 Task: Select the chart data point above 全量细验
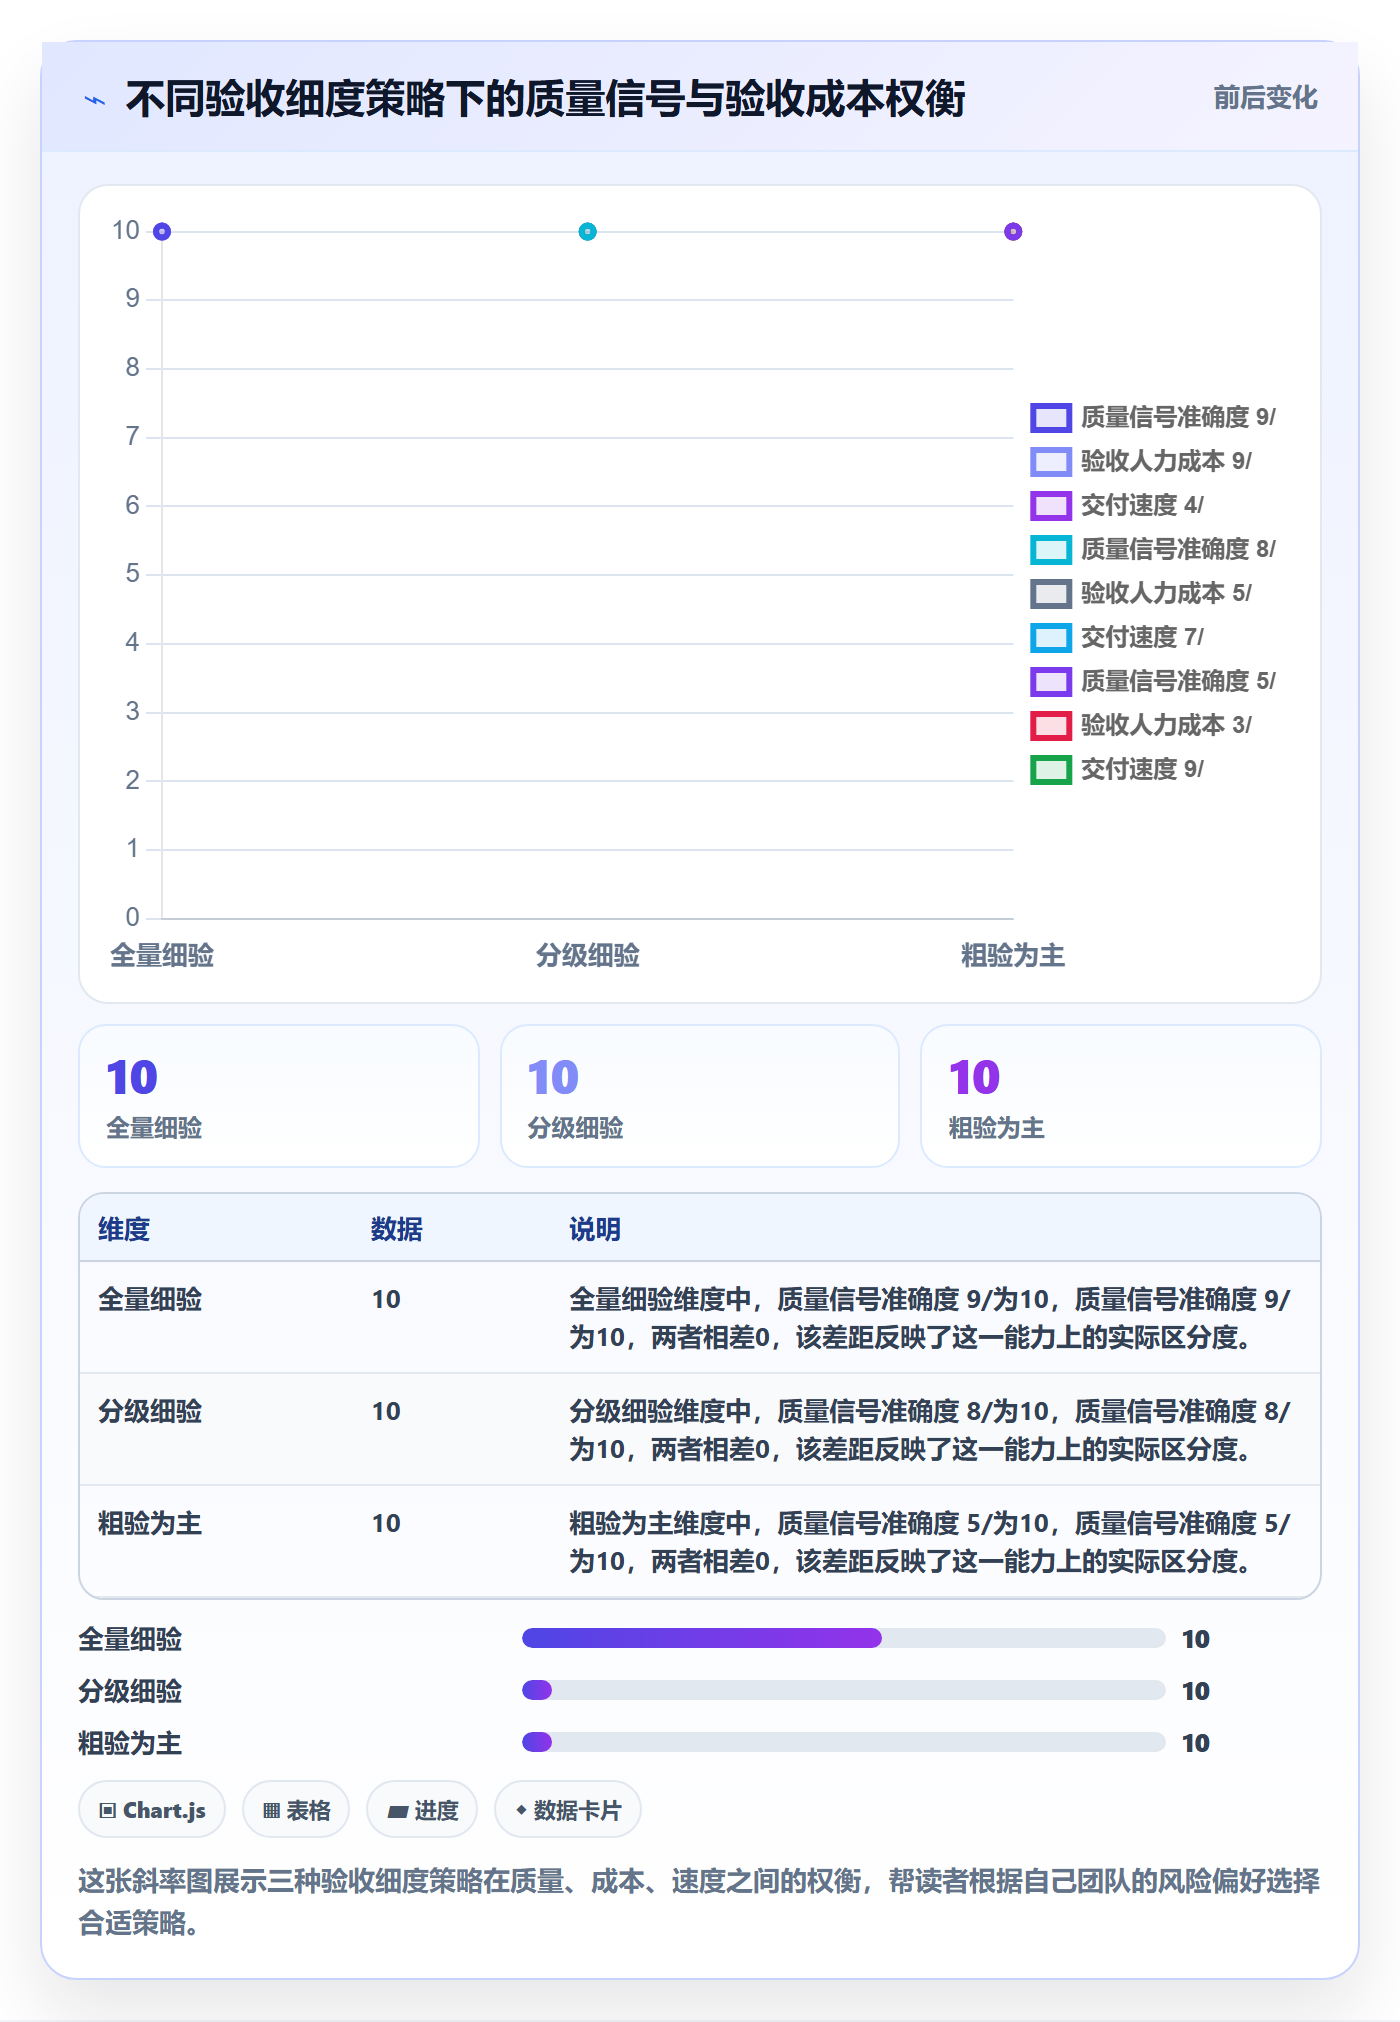tap(162, 232)
